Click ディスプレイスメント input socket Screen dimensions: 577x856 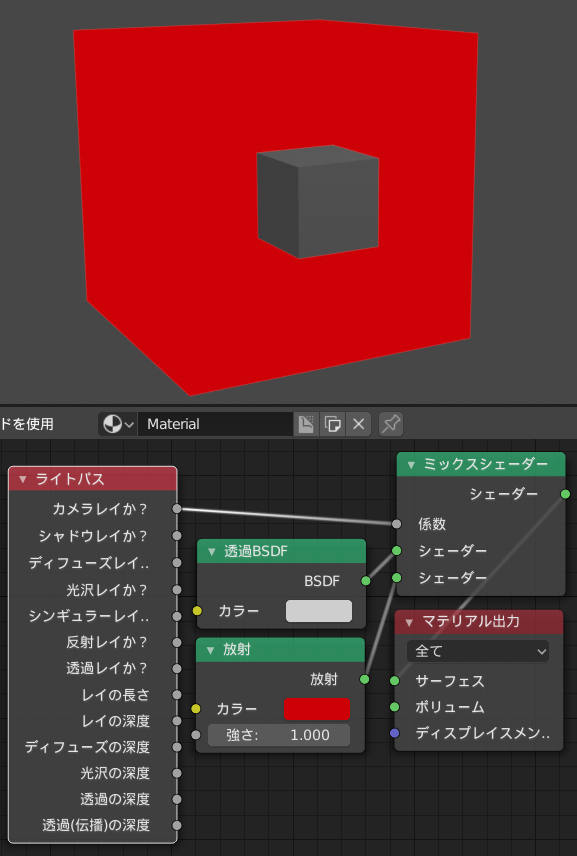tap(395, 733)
